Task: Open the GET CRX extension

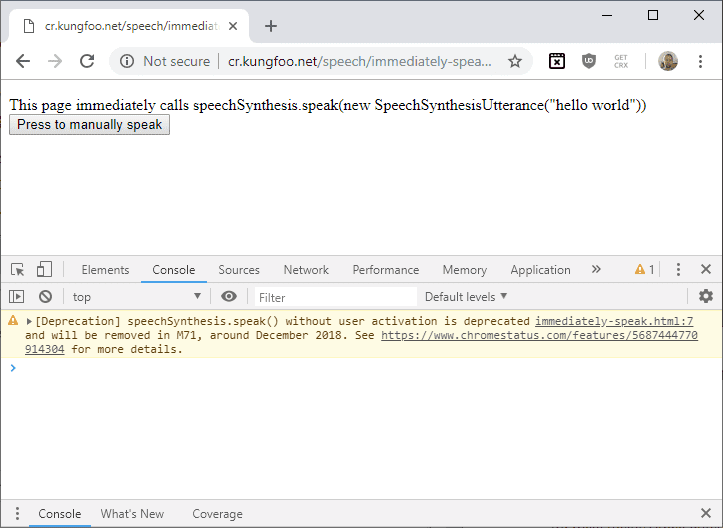Action: click(x=621, y=61)
